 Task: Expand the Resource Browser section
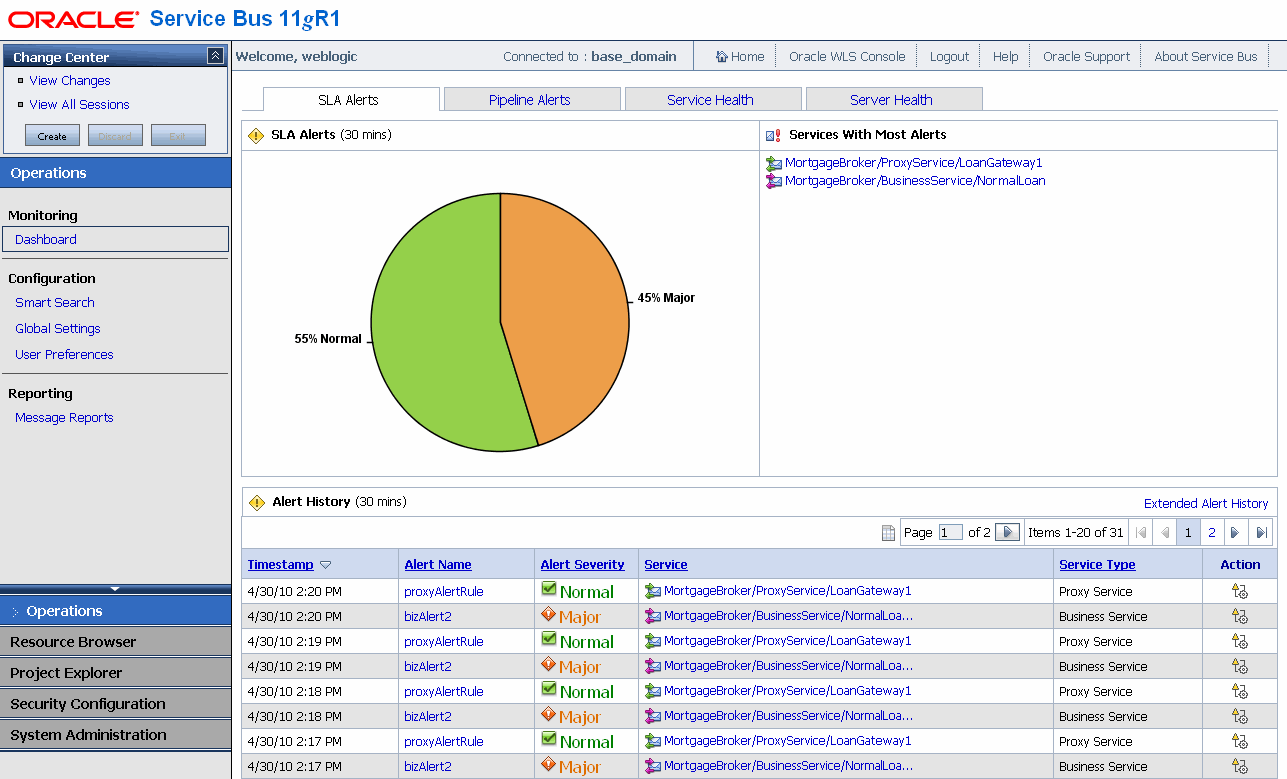(x=115, y=642)
